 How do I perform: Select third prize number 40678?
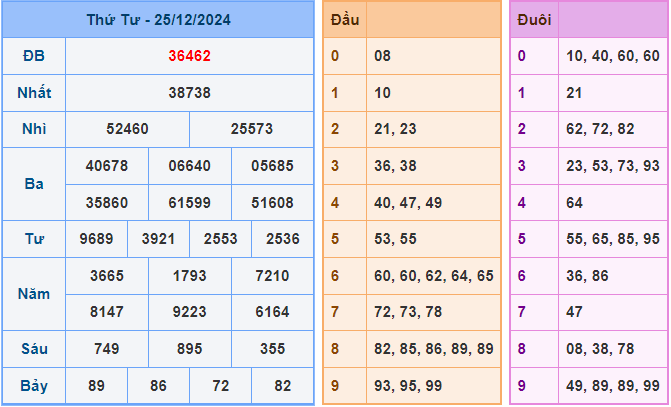click(106, 166)
